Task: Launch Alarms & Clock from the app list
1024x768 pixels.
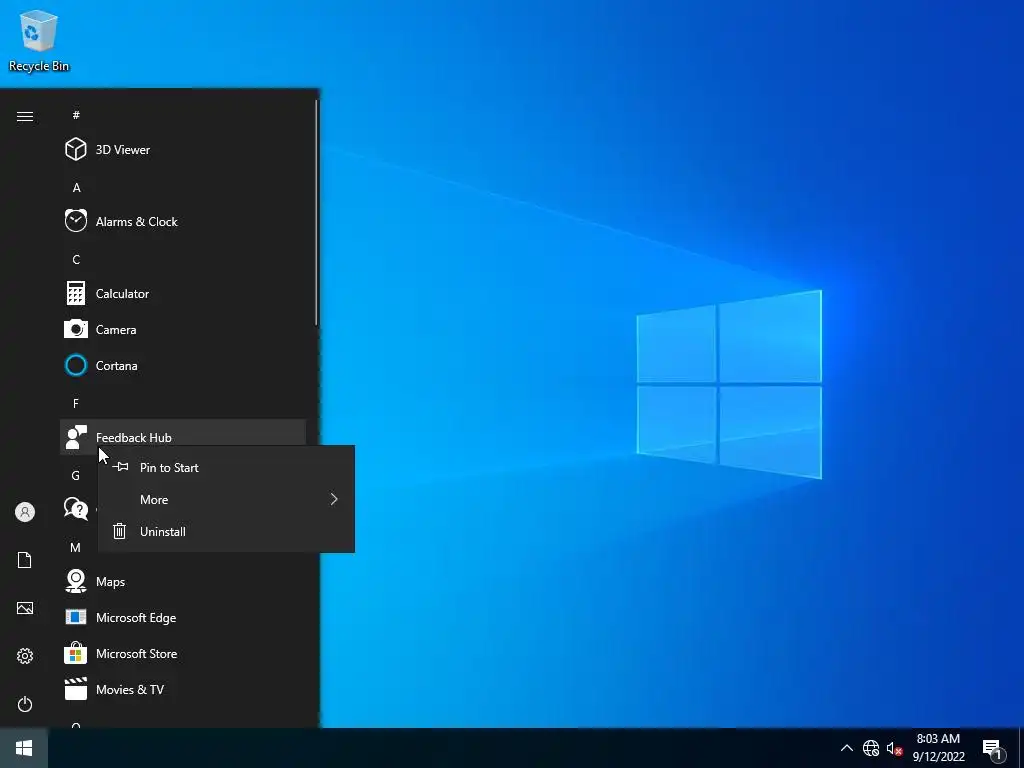Action: tap(183, 221)
